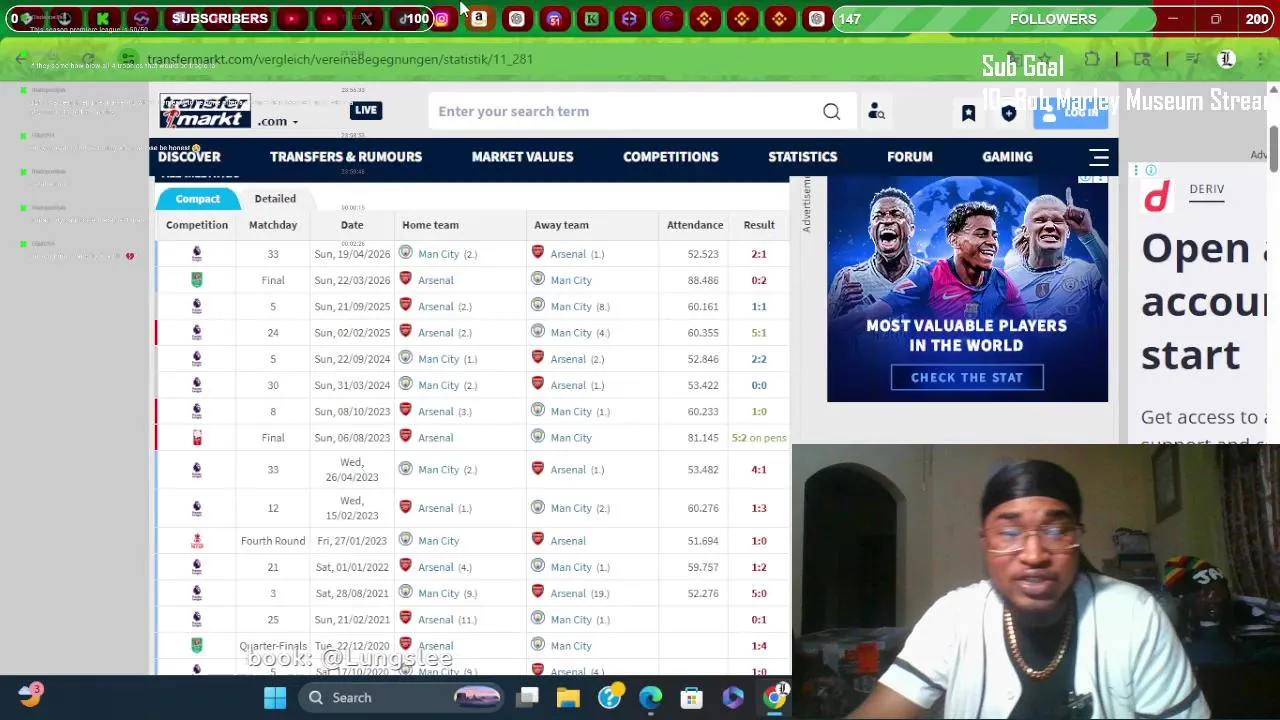
Task: Click competition icon in 06/08/2023 Final row
Action: tap(197, 438)
